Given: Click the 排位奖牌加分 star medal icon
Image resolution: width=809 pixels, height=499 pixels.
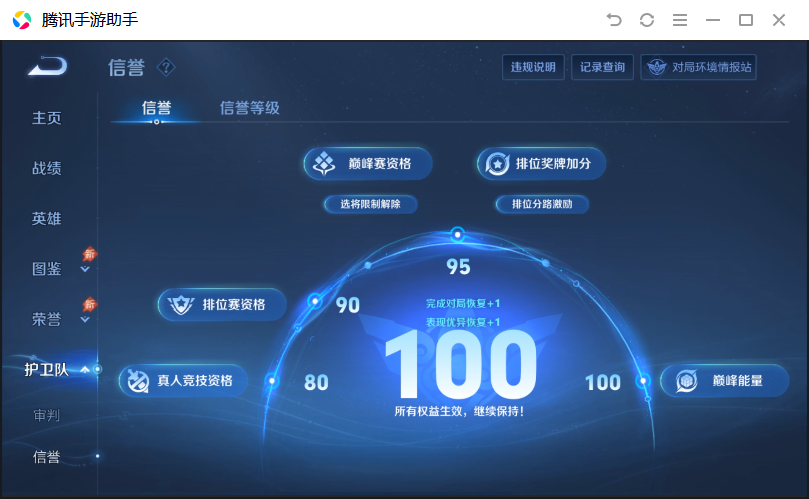Looking at the screenshot, I should [x=497, y=164].
